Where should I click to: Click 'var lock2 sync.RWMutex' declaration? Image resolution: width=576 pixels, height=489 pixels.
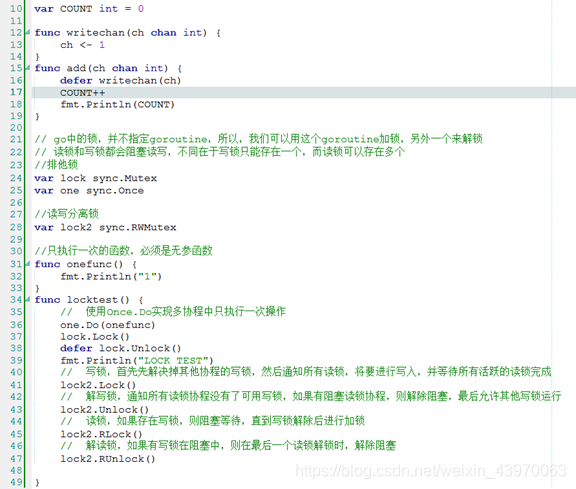105,227
